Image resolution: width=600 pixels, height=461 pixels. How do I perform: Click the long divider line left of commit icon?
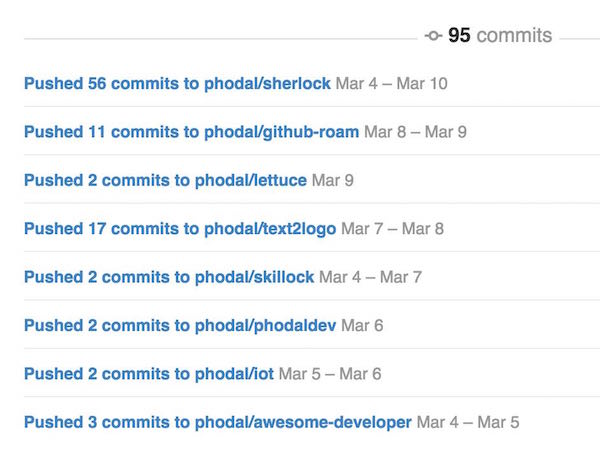point(220,39)
